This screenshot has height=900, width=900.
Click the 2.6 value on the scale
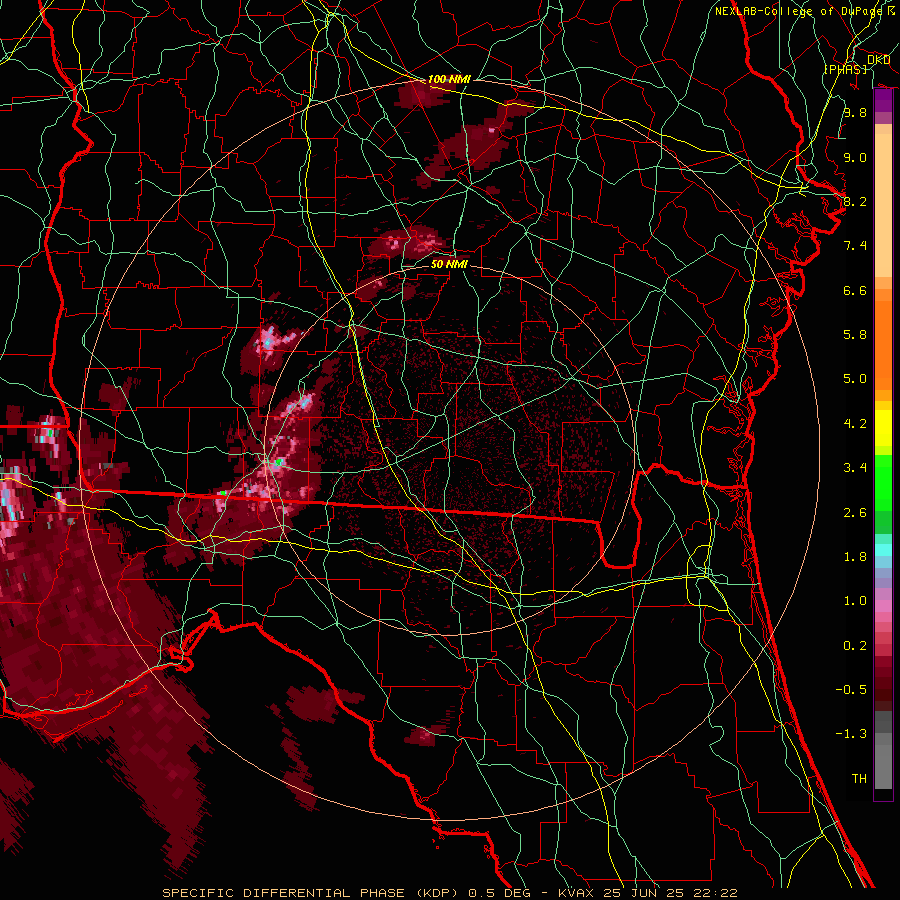point(855,513)
